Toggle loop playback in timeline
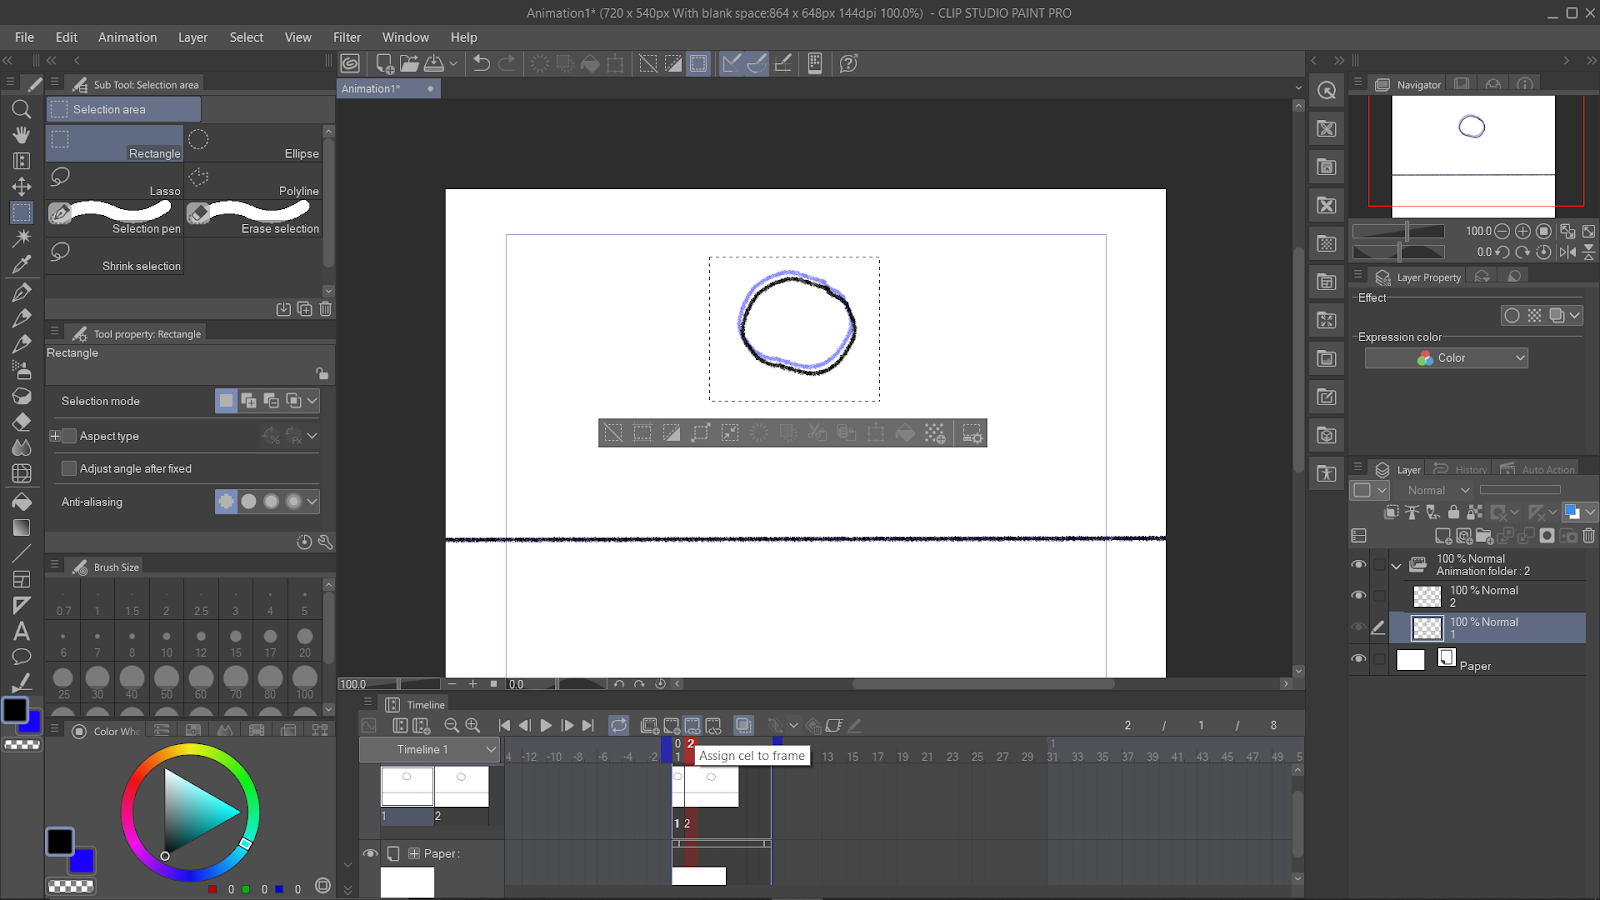 [619, 725]
